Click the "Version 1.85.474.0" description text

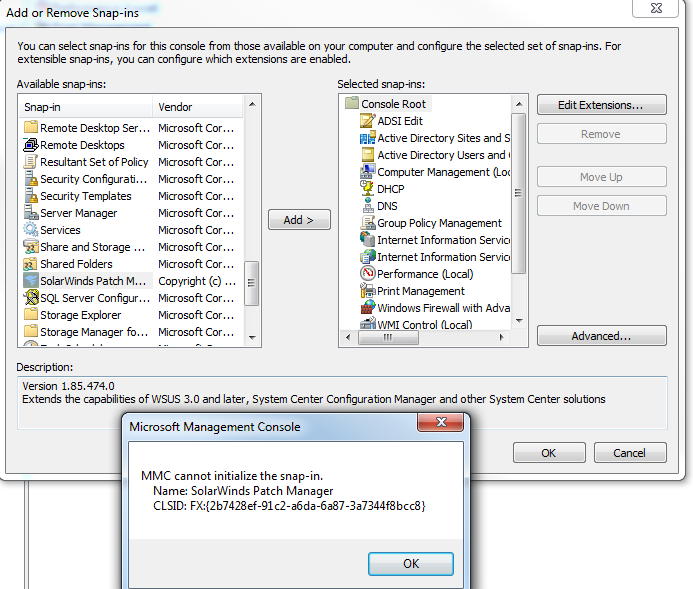tap(69, 386)
